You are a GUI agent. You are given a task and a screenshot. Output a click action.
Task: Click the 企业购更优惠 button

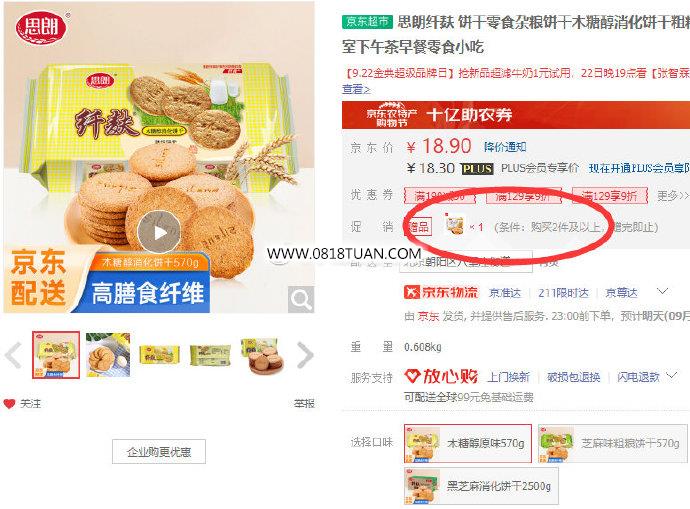[159, 451]
